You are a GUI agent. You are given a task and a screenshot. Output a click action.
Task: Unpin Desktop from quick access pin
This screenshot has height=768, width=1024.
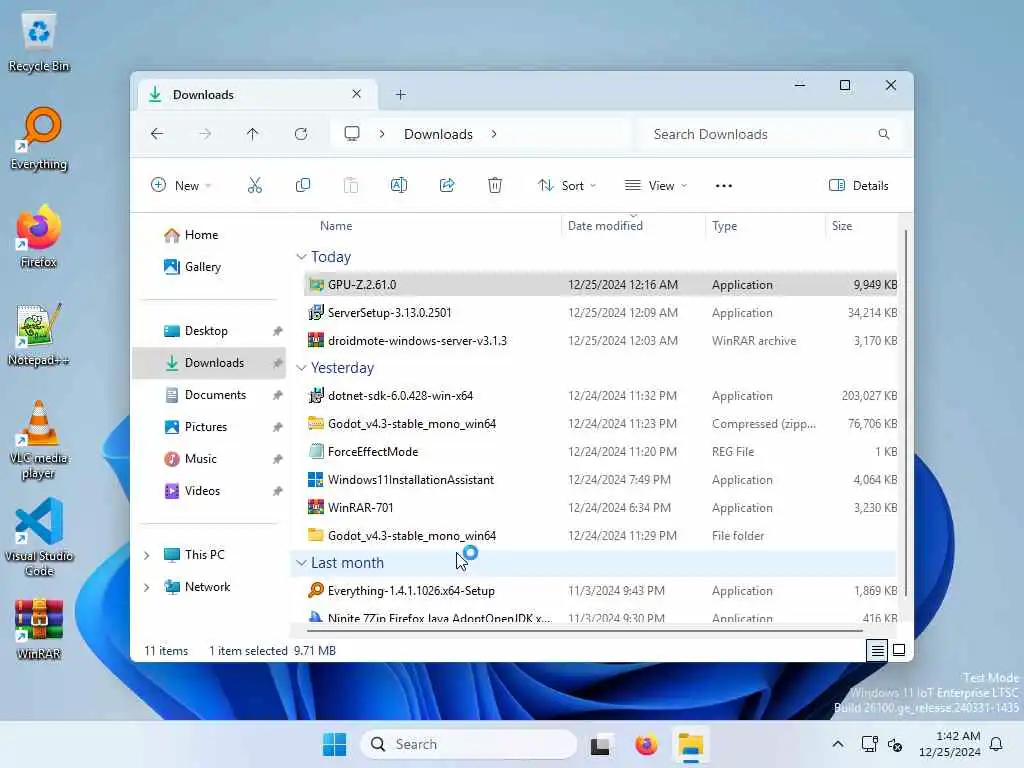[278, 331]
